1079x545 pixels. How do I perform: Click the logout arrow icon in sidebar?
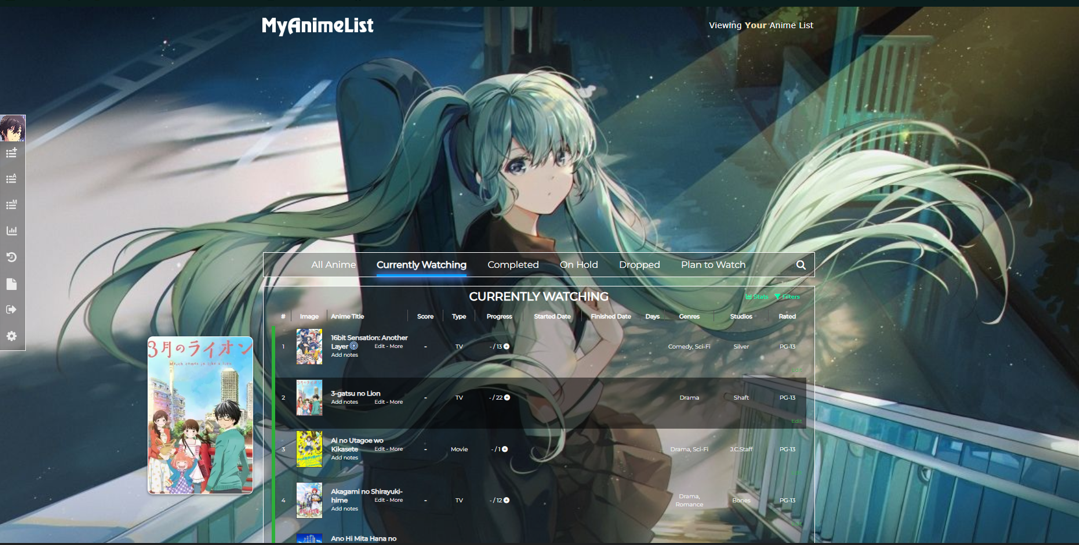(x=12, y=310)
